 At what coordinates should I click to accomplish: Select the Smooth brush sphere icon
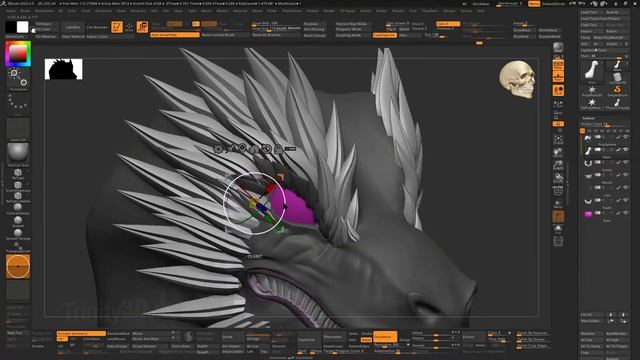(18, 220)
